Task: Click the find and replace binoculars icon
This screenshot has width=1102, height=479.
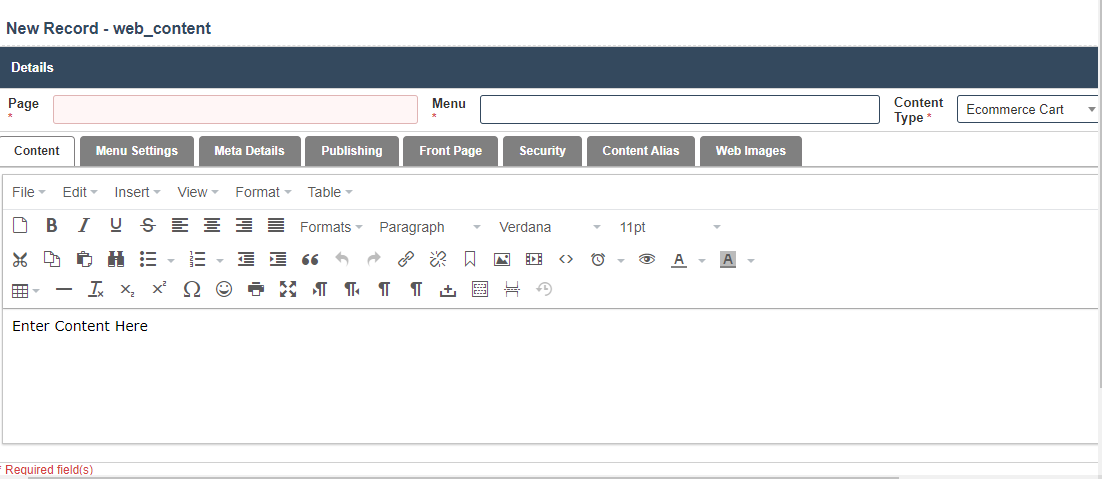Action: (116, 259)
